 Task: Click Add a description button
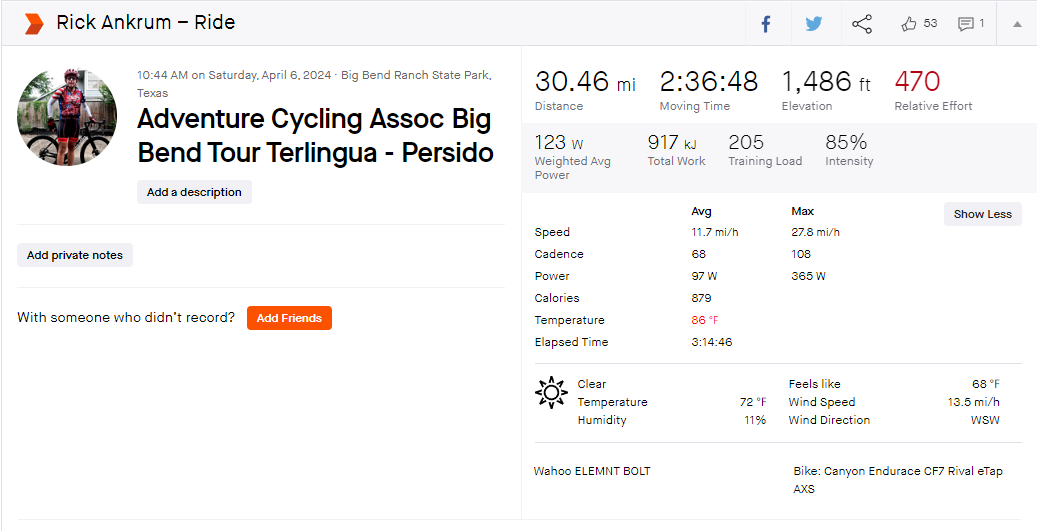tap(194, 192)
